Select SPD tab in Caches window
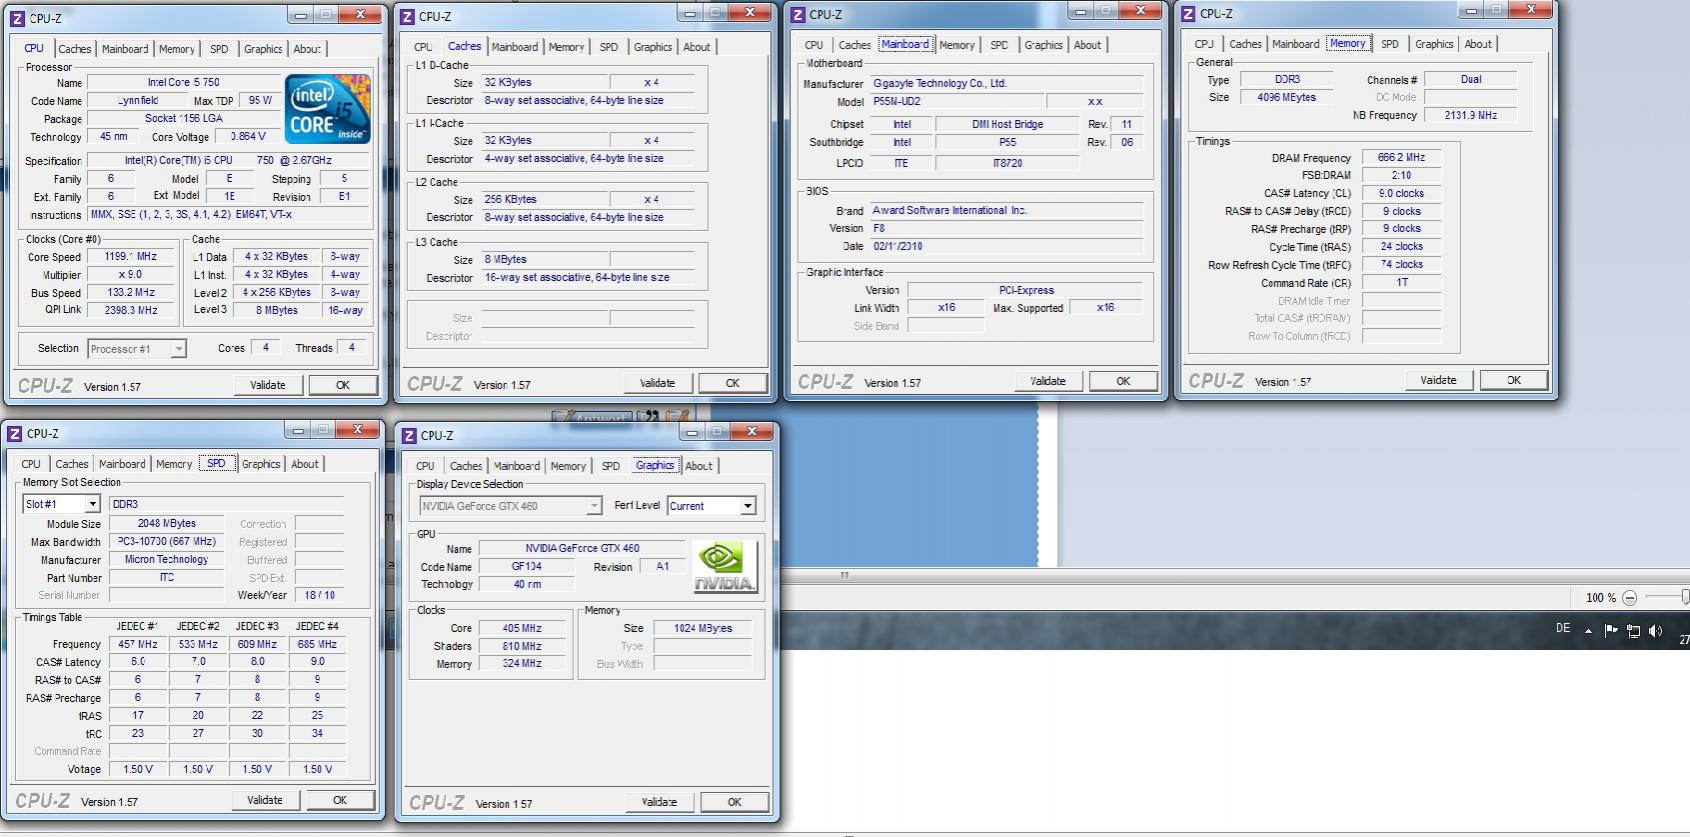The height and width of the screenshot is (837, 1690). (609, 47)
